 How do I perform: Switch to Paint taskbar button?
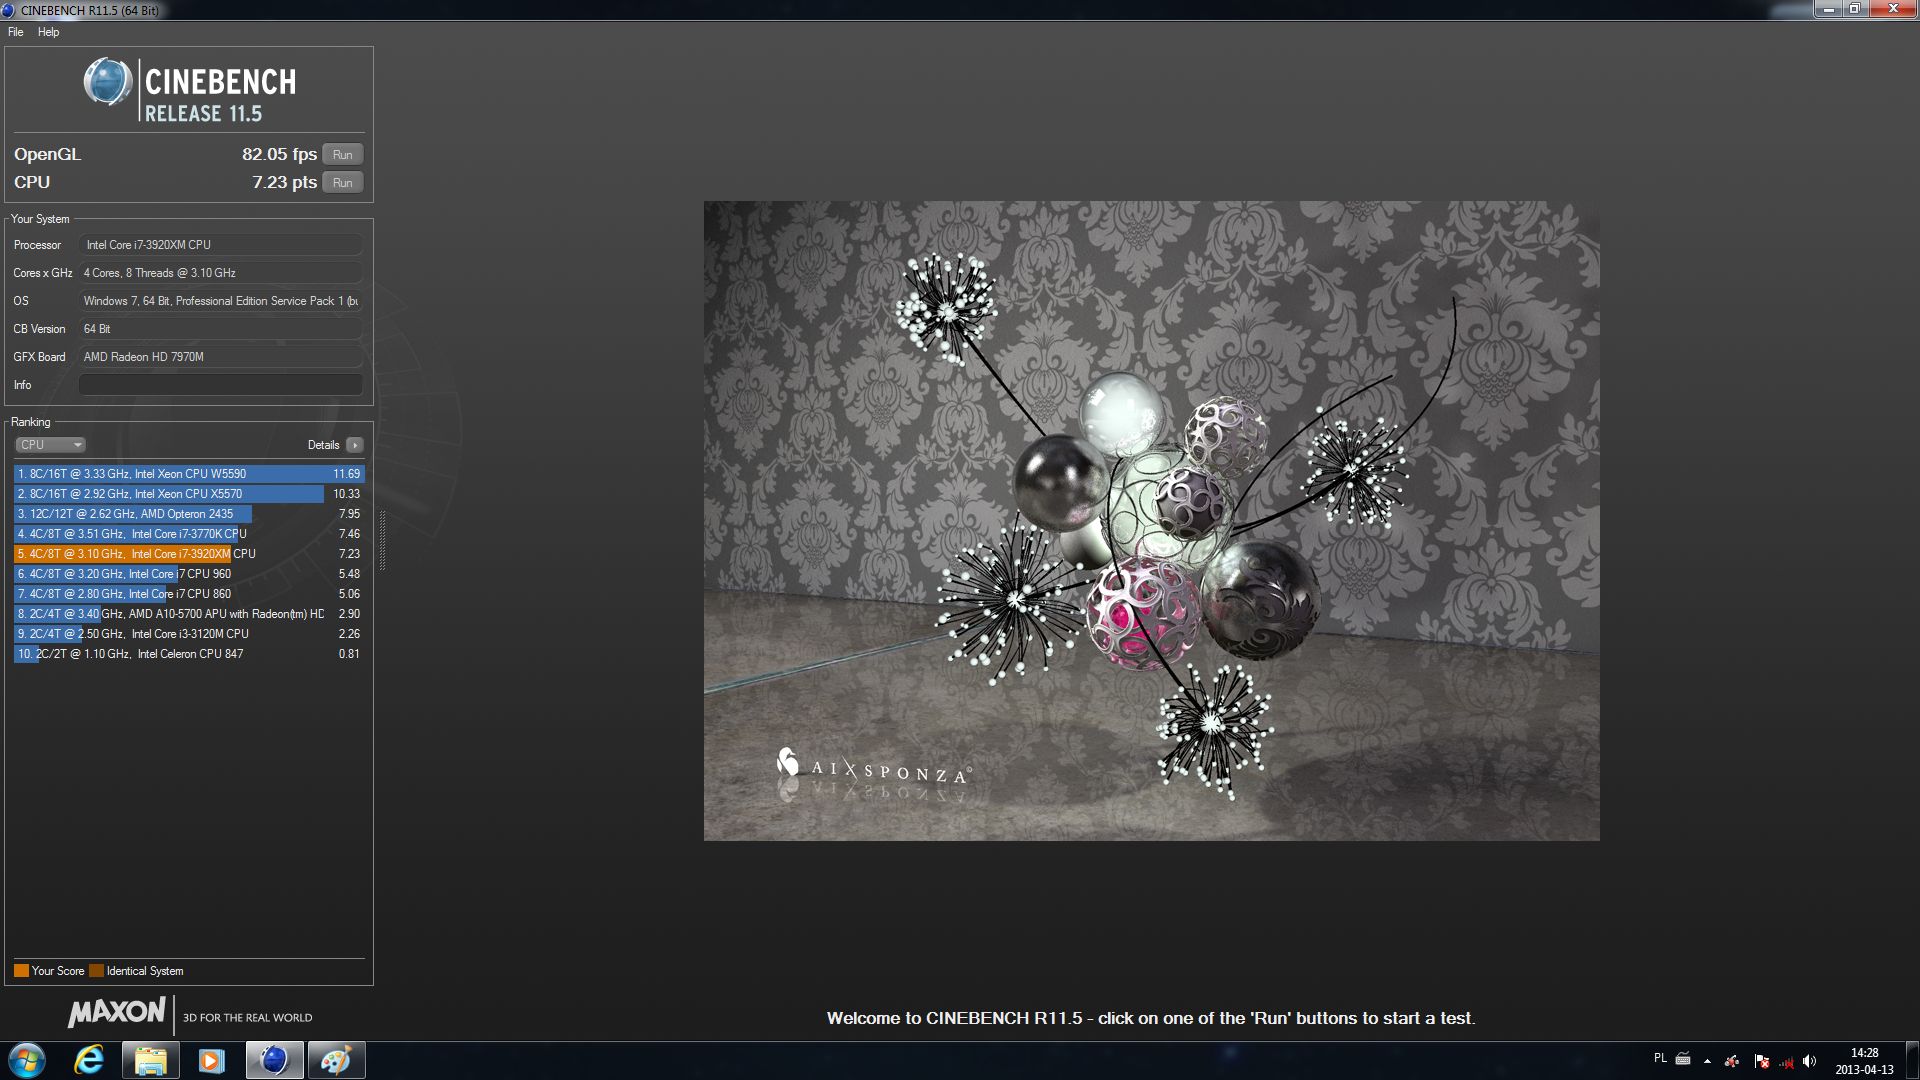pos(336,1060)
